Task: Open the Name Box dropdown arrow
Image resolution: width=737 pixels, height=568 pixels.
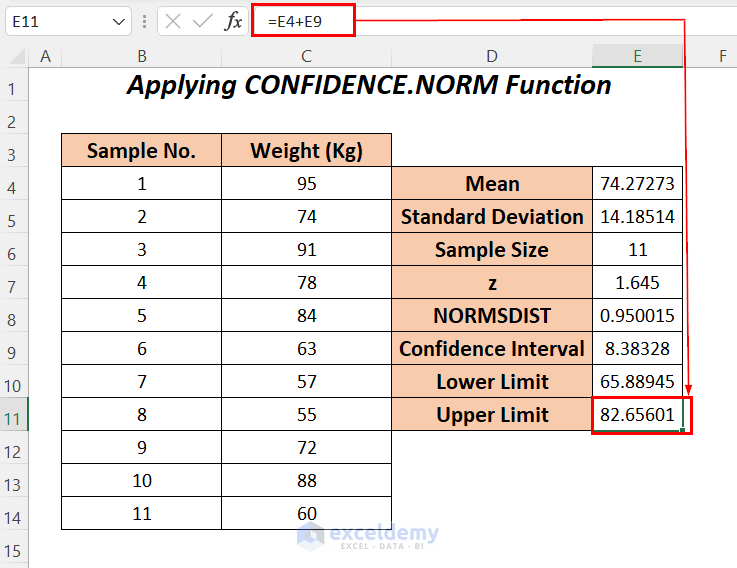Action: [119, 22]
